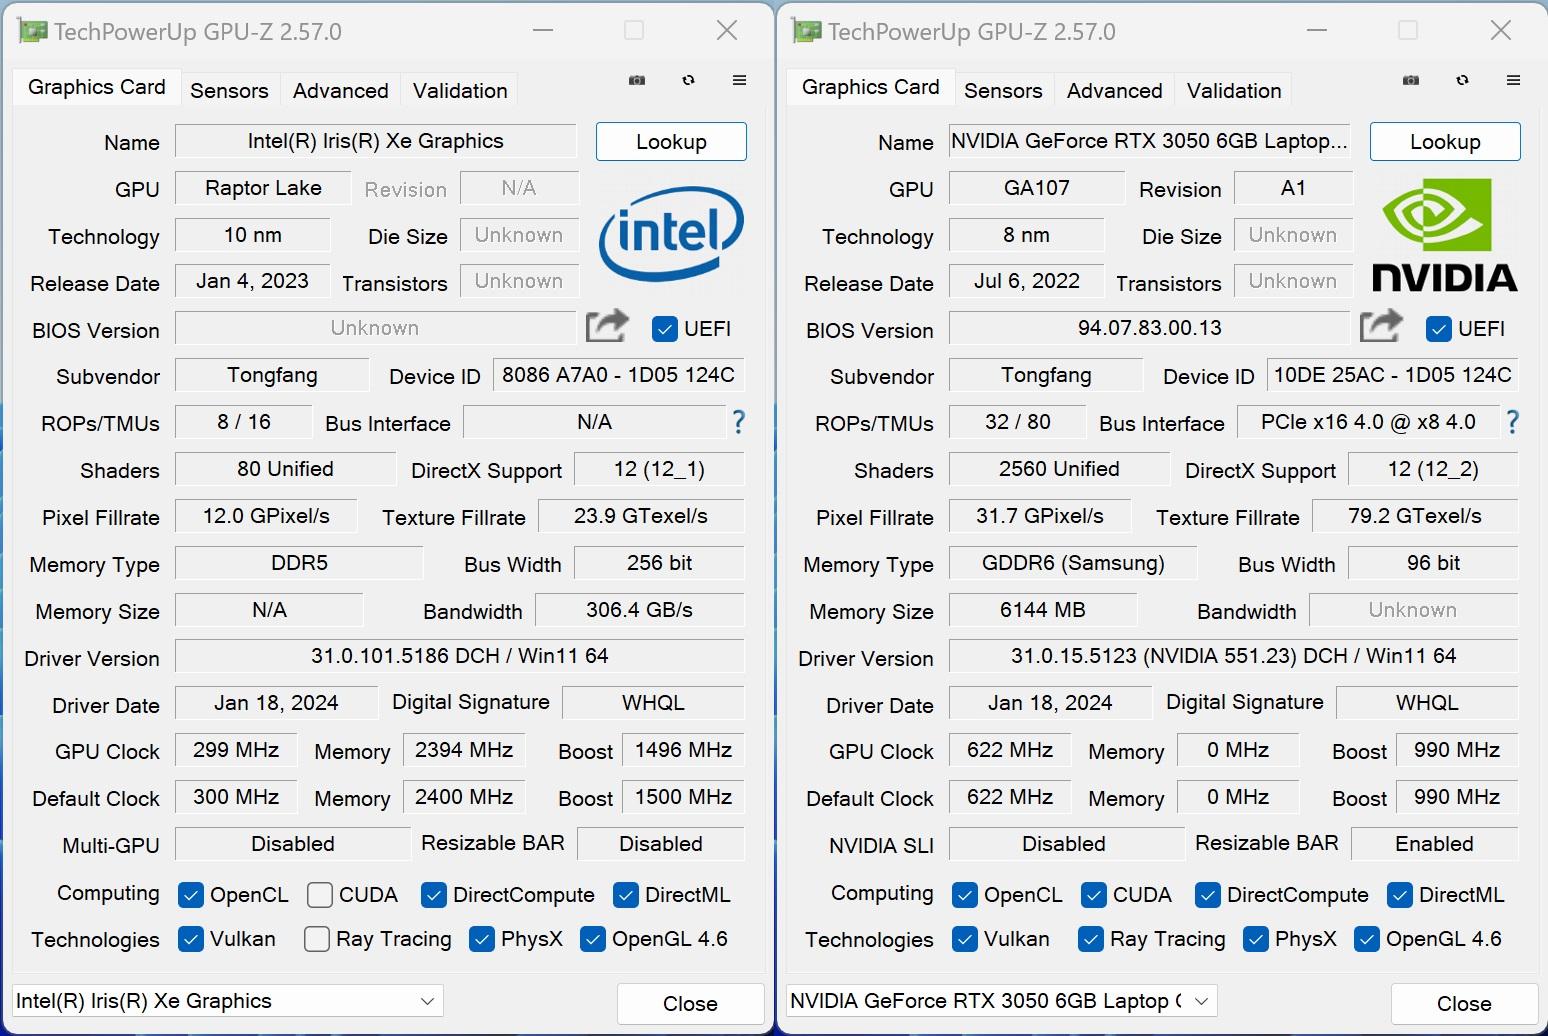Open the hamburger menu in the right window
The image size is (1548, 1036).
pos(1513,80)
